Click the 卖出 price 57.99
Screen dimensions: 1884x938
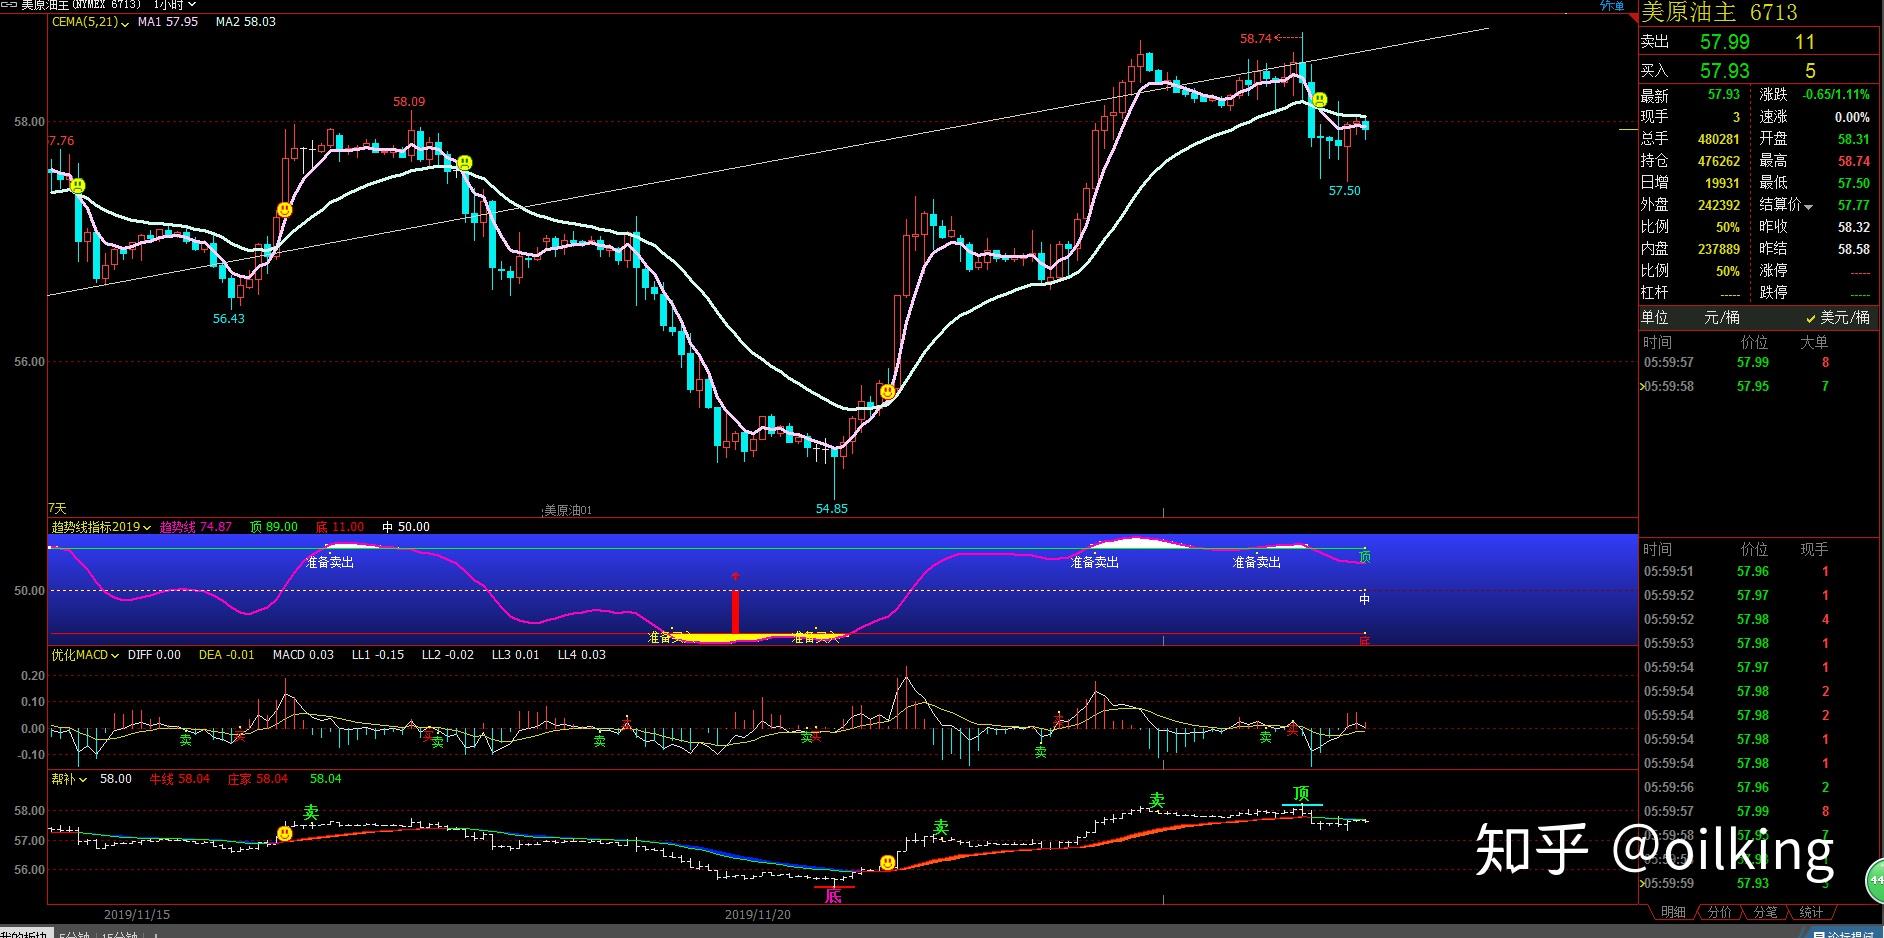point(1725,42)
